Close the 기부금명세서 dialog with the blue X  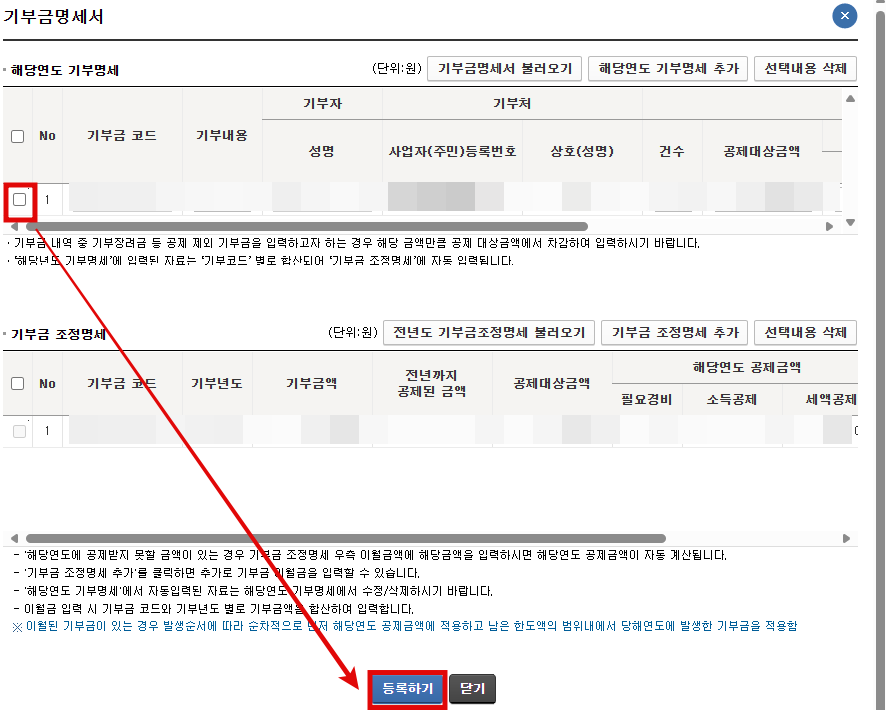point(844,16)
